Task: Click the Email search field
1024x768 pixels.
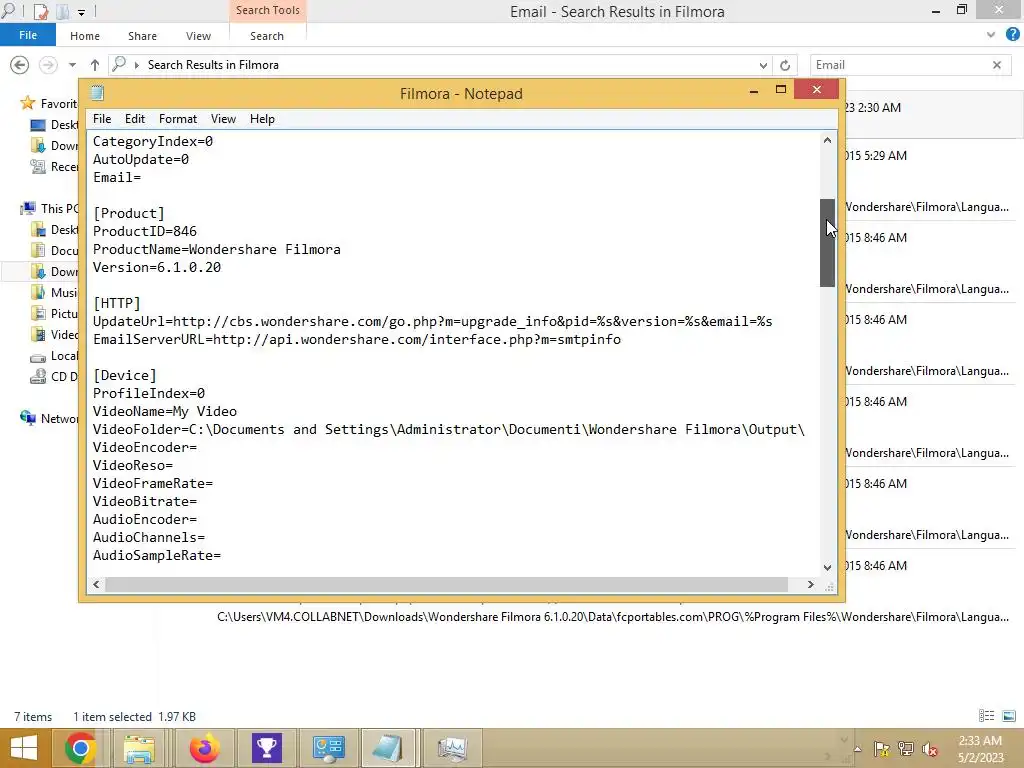Action: pos(901,65)
